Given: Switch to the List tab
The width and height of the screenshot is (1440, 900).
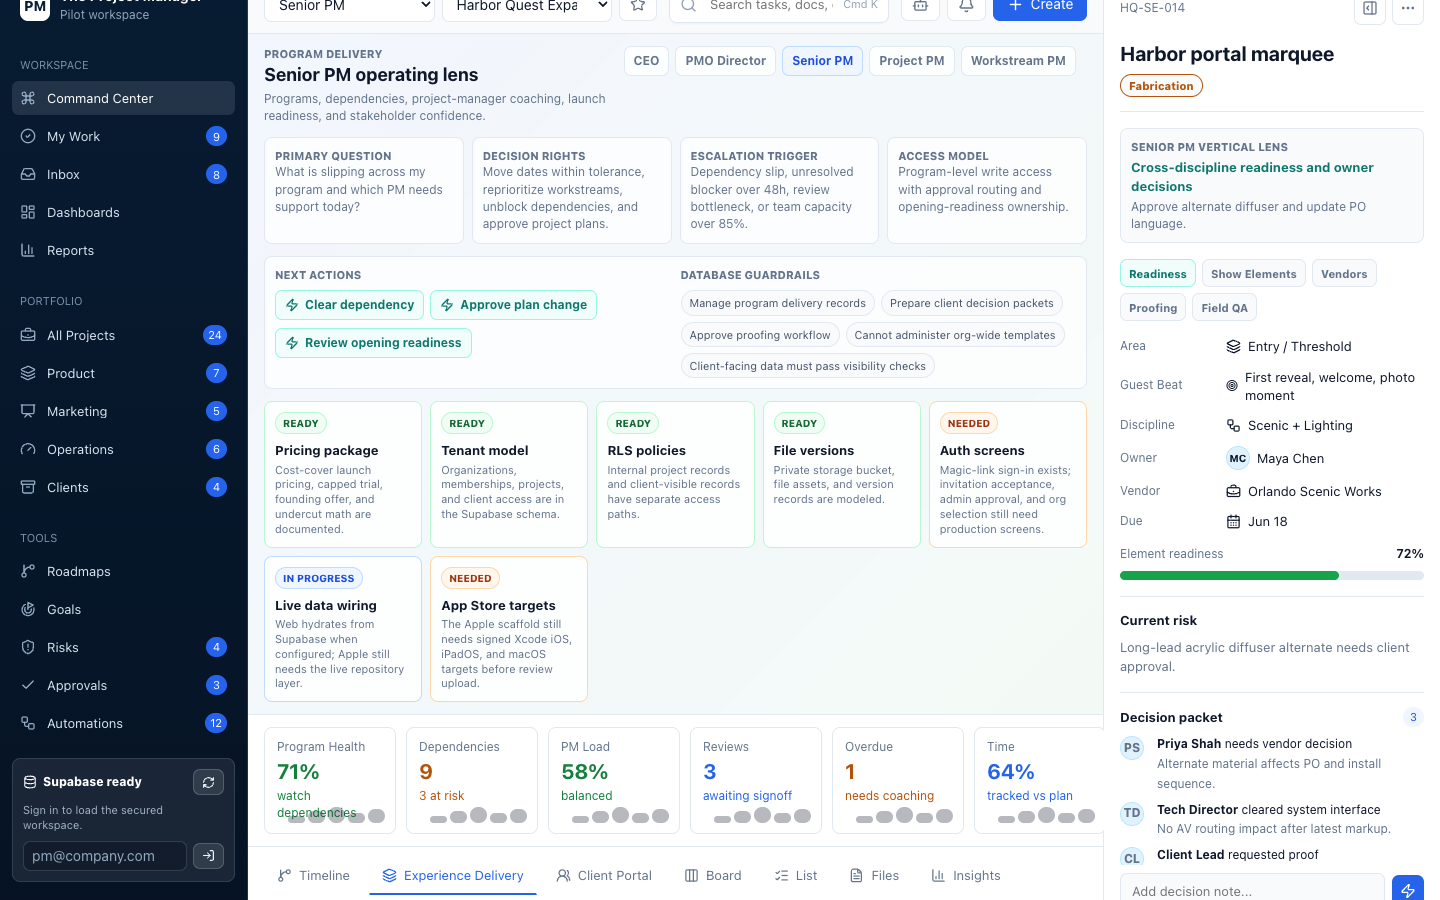Looking at the screenshot, I should [796, 875].
